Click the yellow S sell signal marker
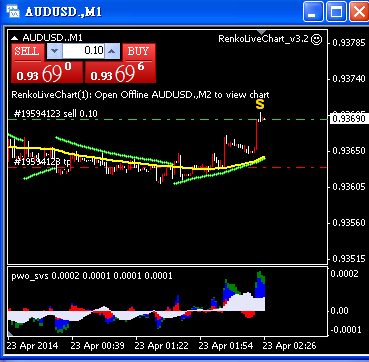Screen dimensions: 369x362 point(260,104)
